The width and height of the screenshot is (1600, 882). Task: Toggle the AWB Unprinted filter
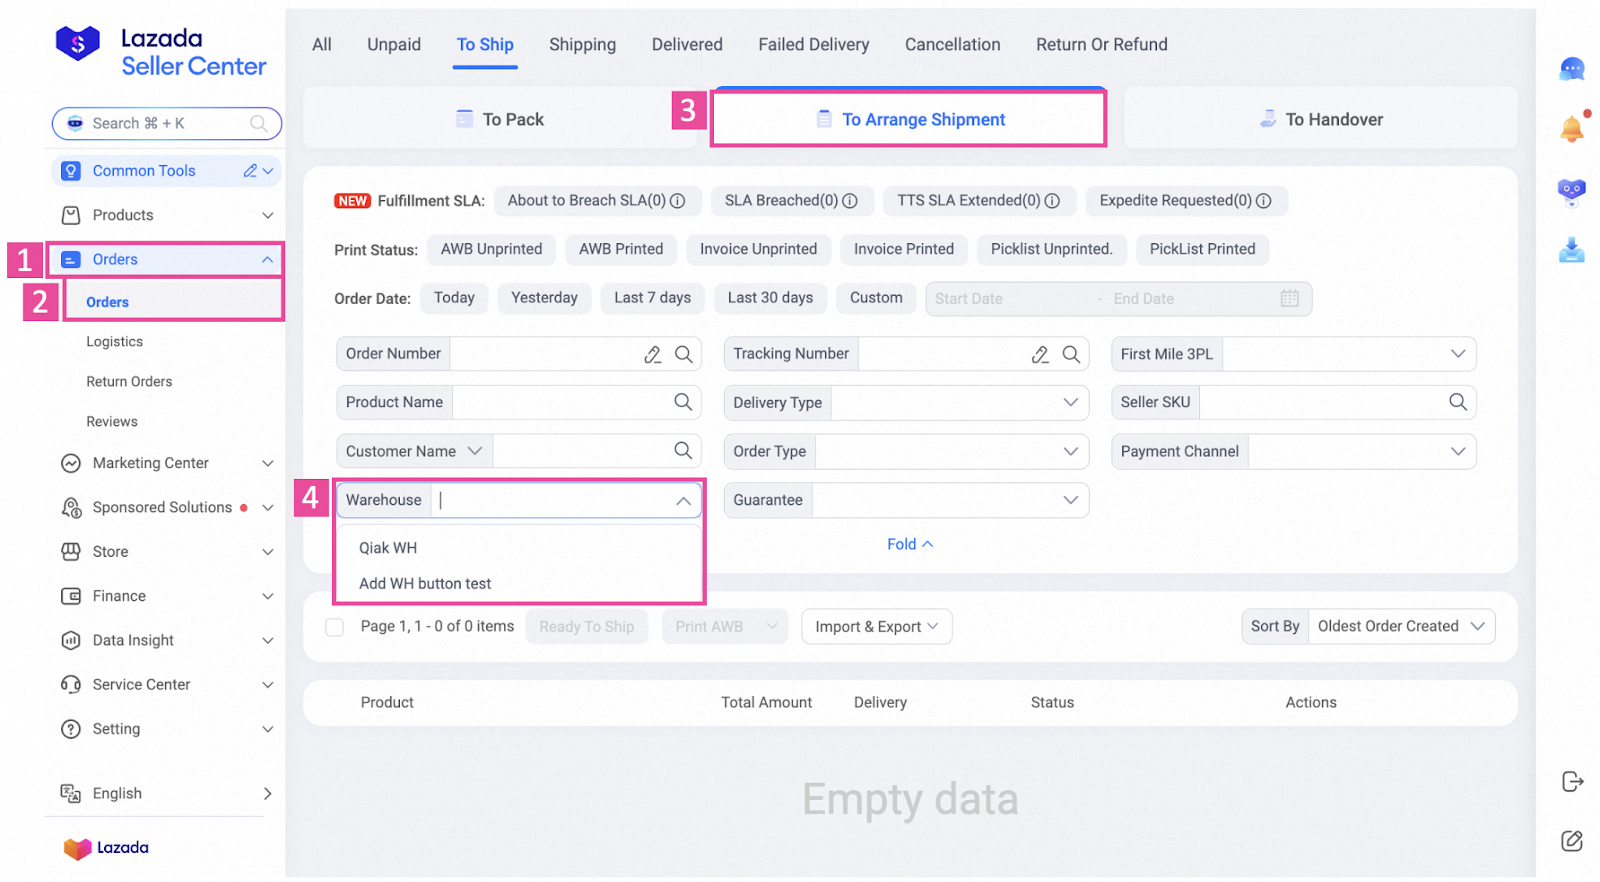[491, 249]
